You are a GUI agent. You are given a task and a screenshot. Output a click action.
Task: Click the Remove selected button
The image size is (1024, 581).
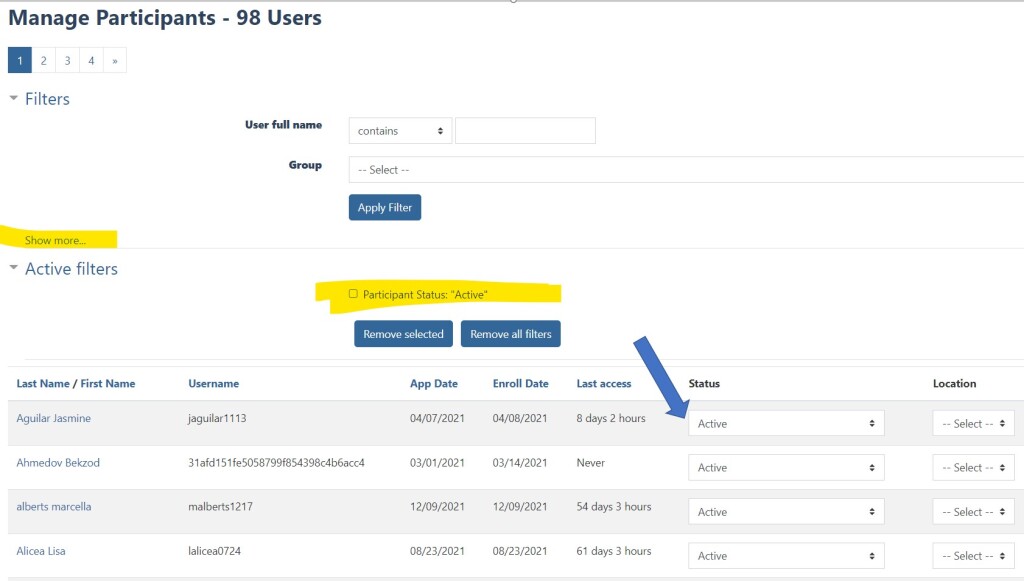coord(403,334)
